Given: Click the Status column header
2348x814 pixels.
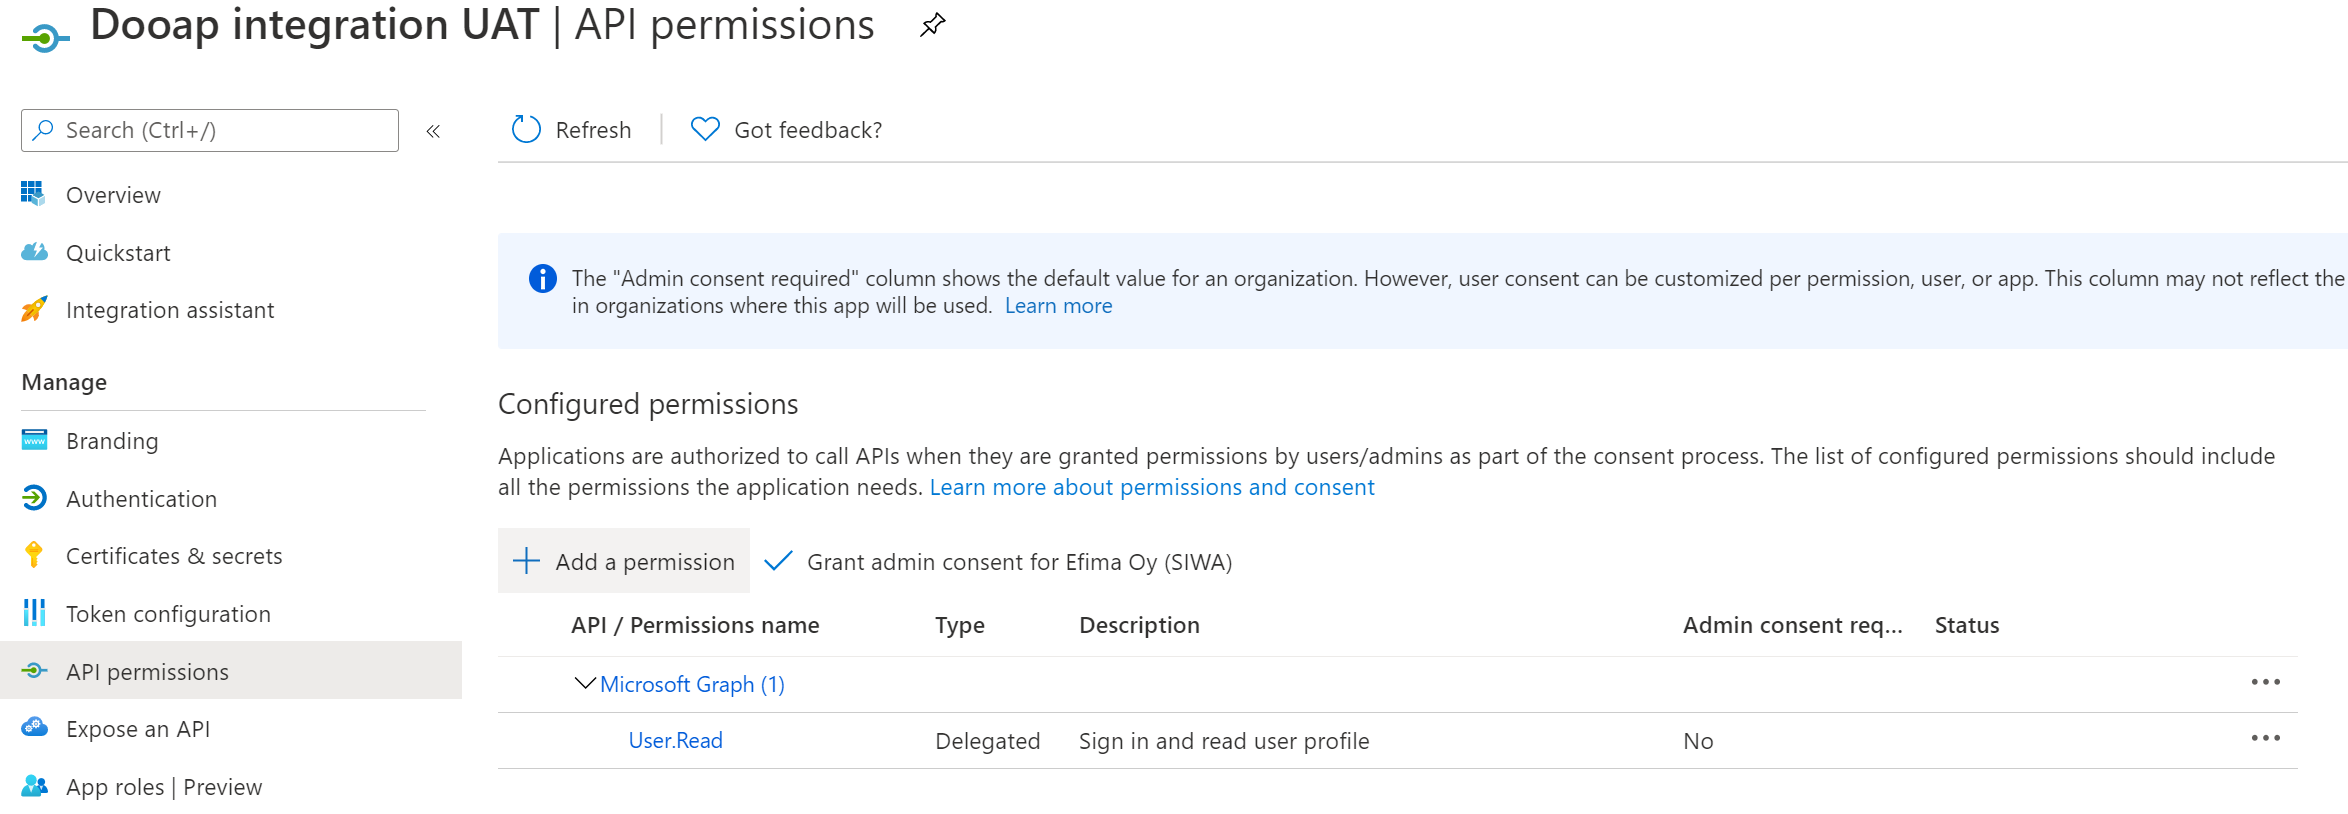Looking at the screenshot, I should pyautogui.click(x=1967, y=625).
